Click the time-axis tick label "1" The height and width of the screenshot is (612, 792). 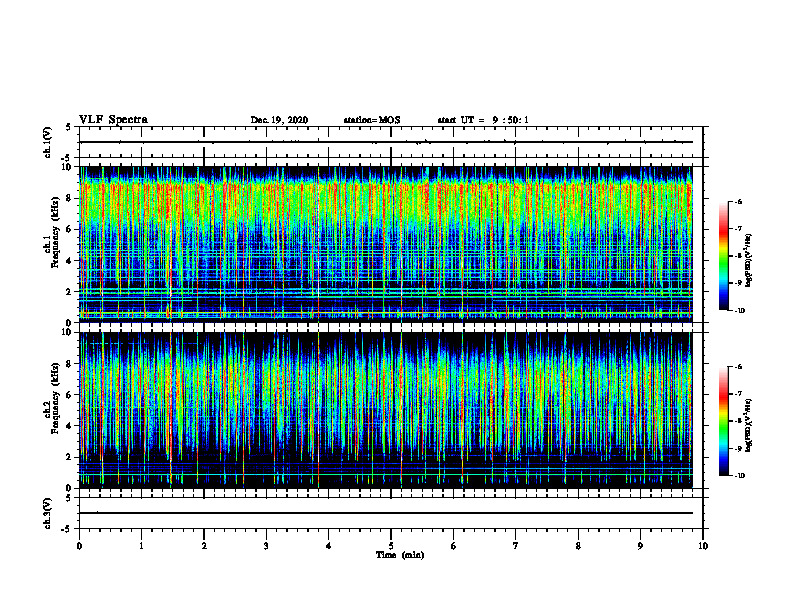[142, 546]
